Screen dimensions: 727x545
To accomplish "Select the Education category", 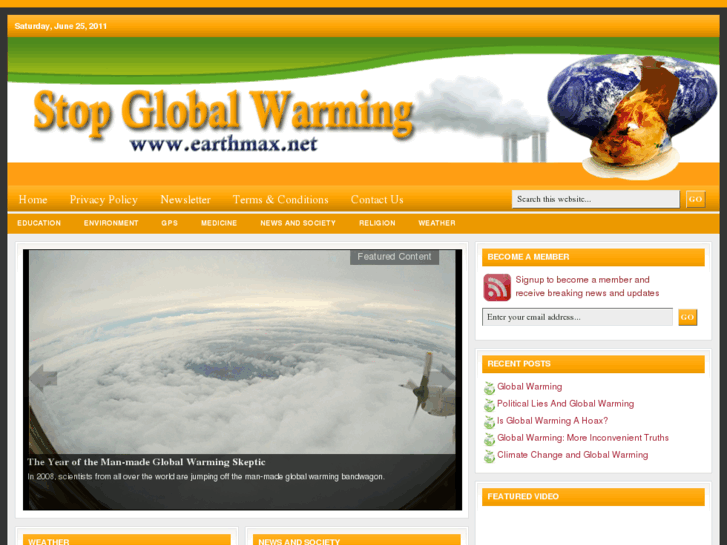I will [x=39, y=223].
